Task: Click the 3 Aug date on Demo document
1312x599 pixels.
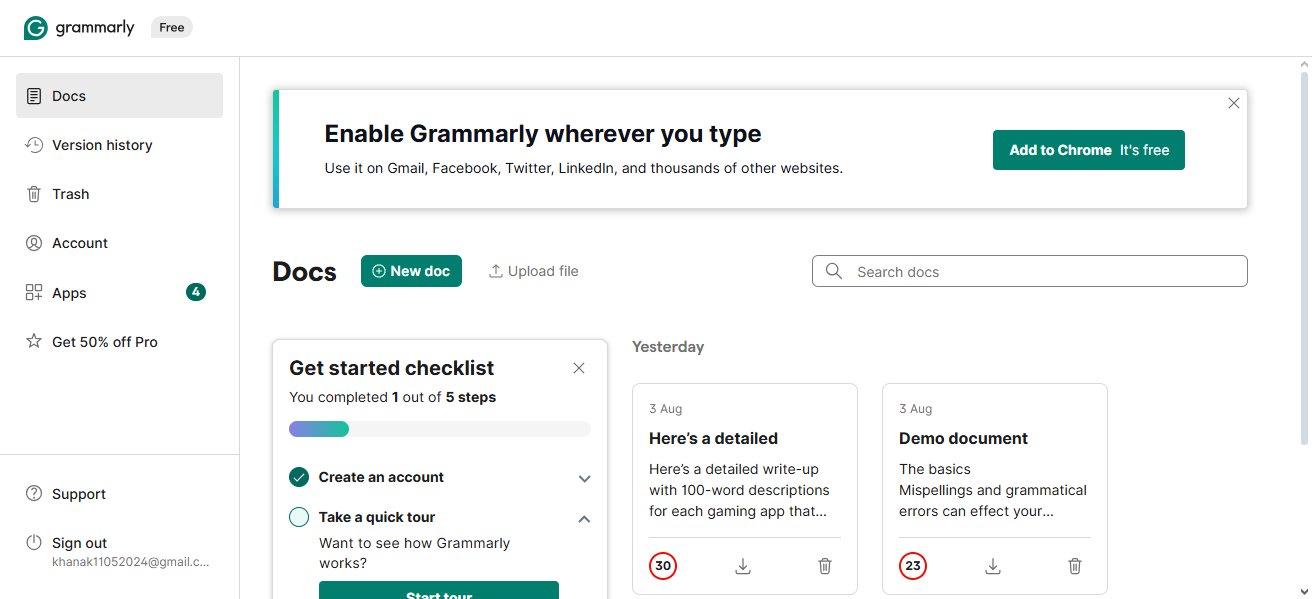Action: point(916,409)
